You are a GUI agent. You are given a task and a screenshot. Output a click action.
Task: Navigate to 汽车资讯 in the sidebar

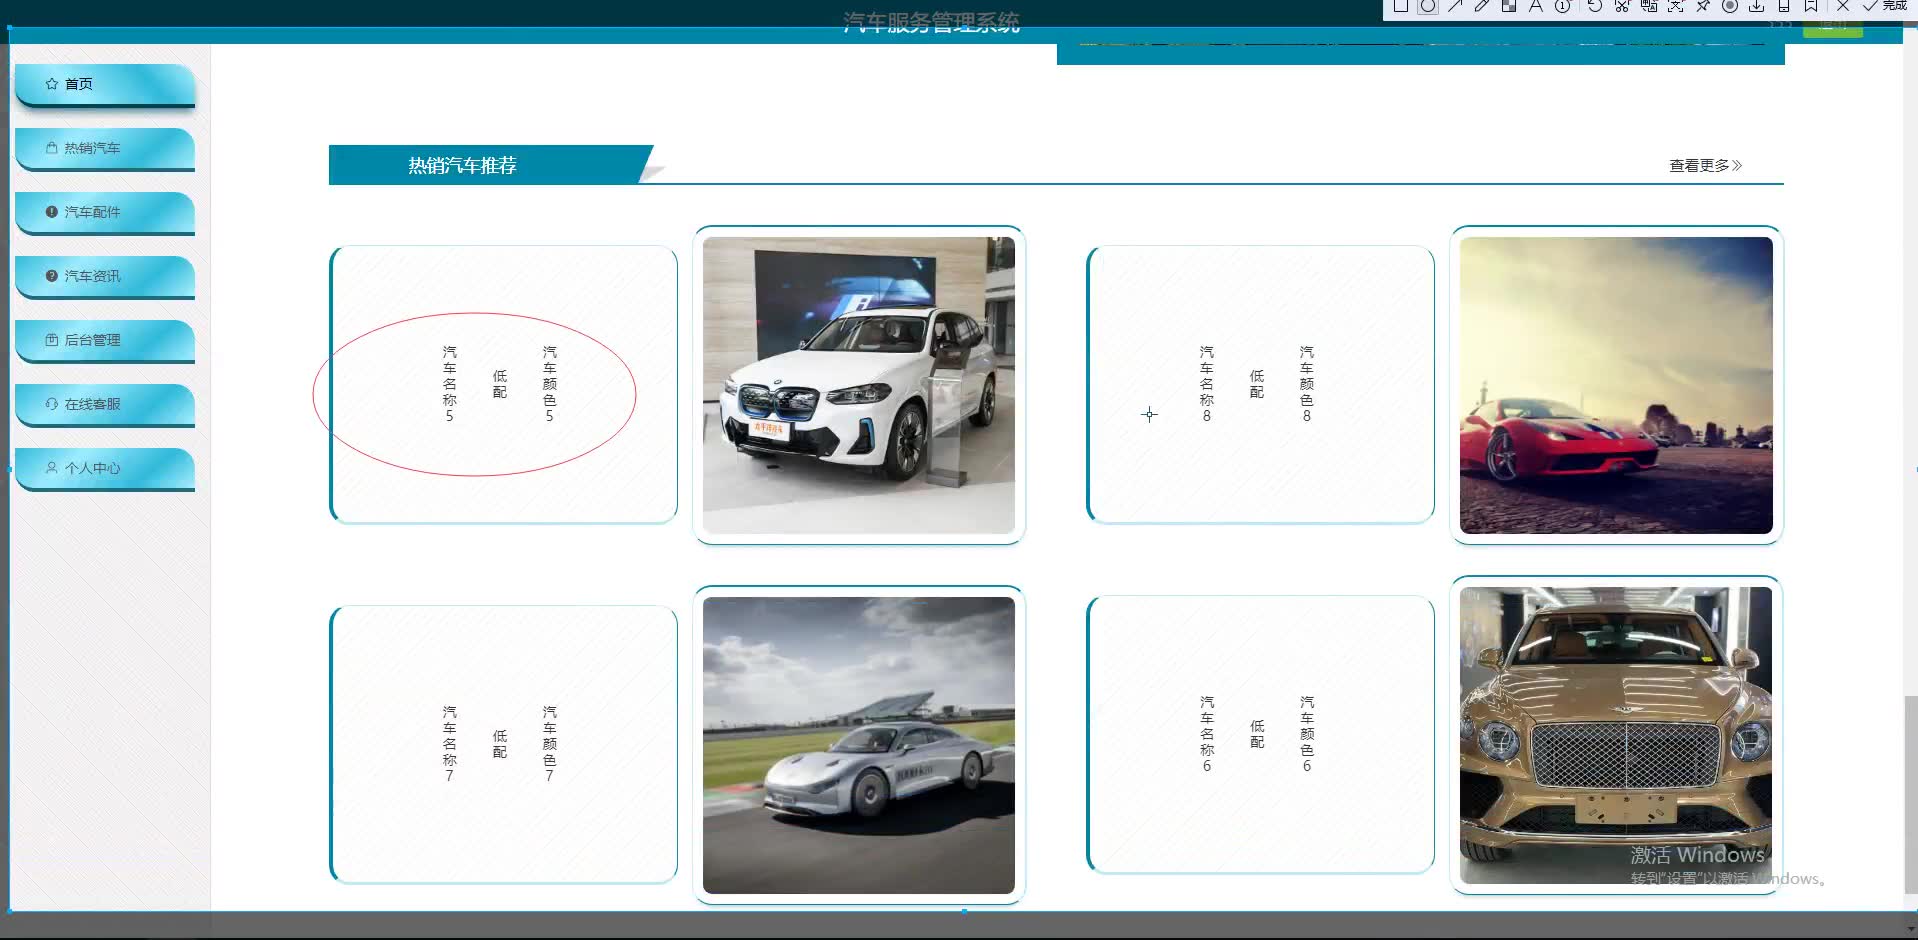(x=104, y=276)
